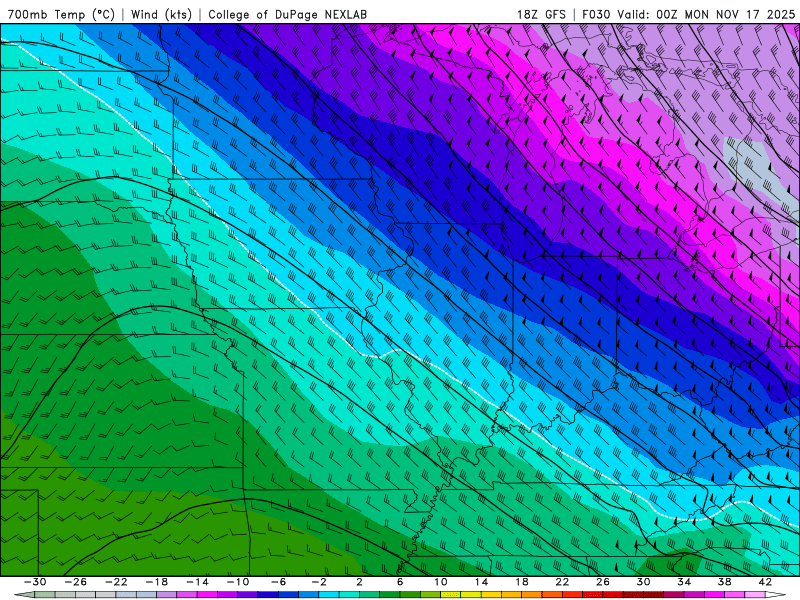Click the −14 label on the color scale
800x600 pixels.
pyautogui.click(x=197, y=582)
